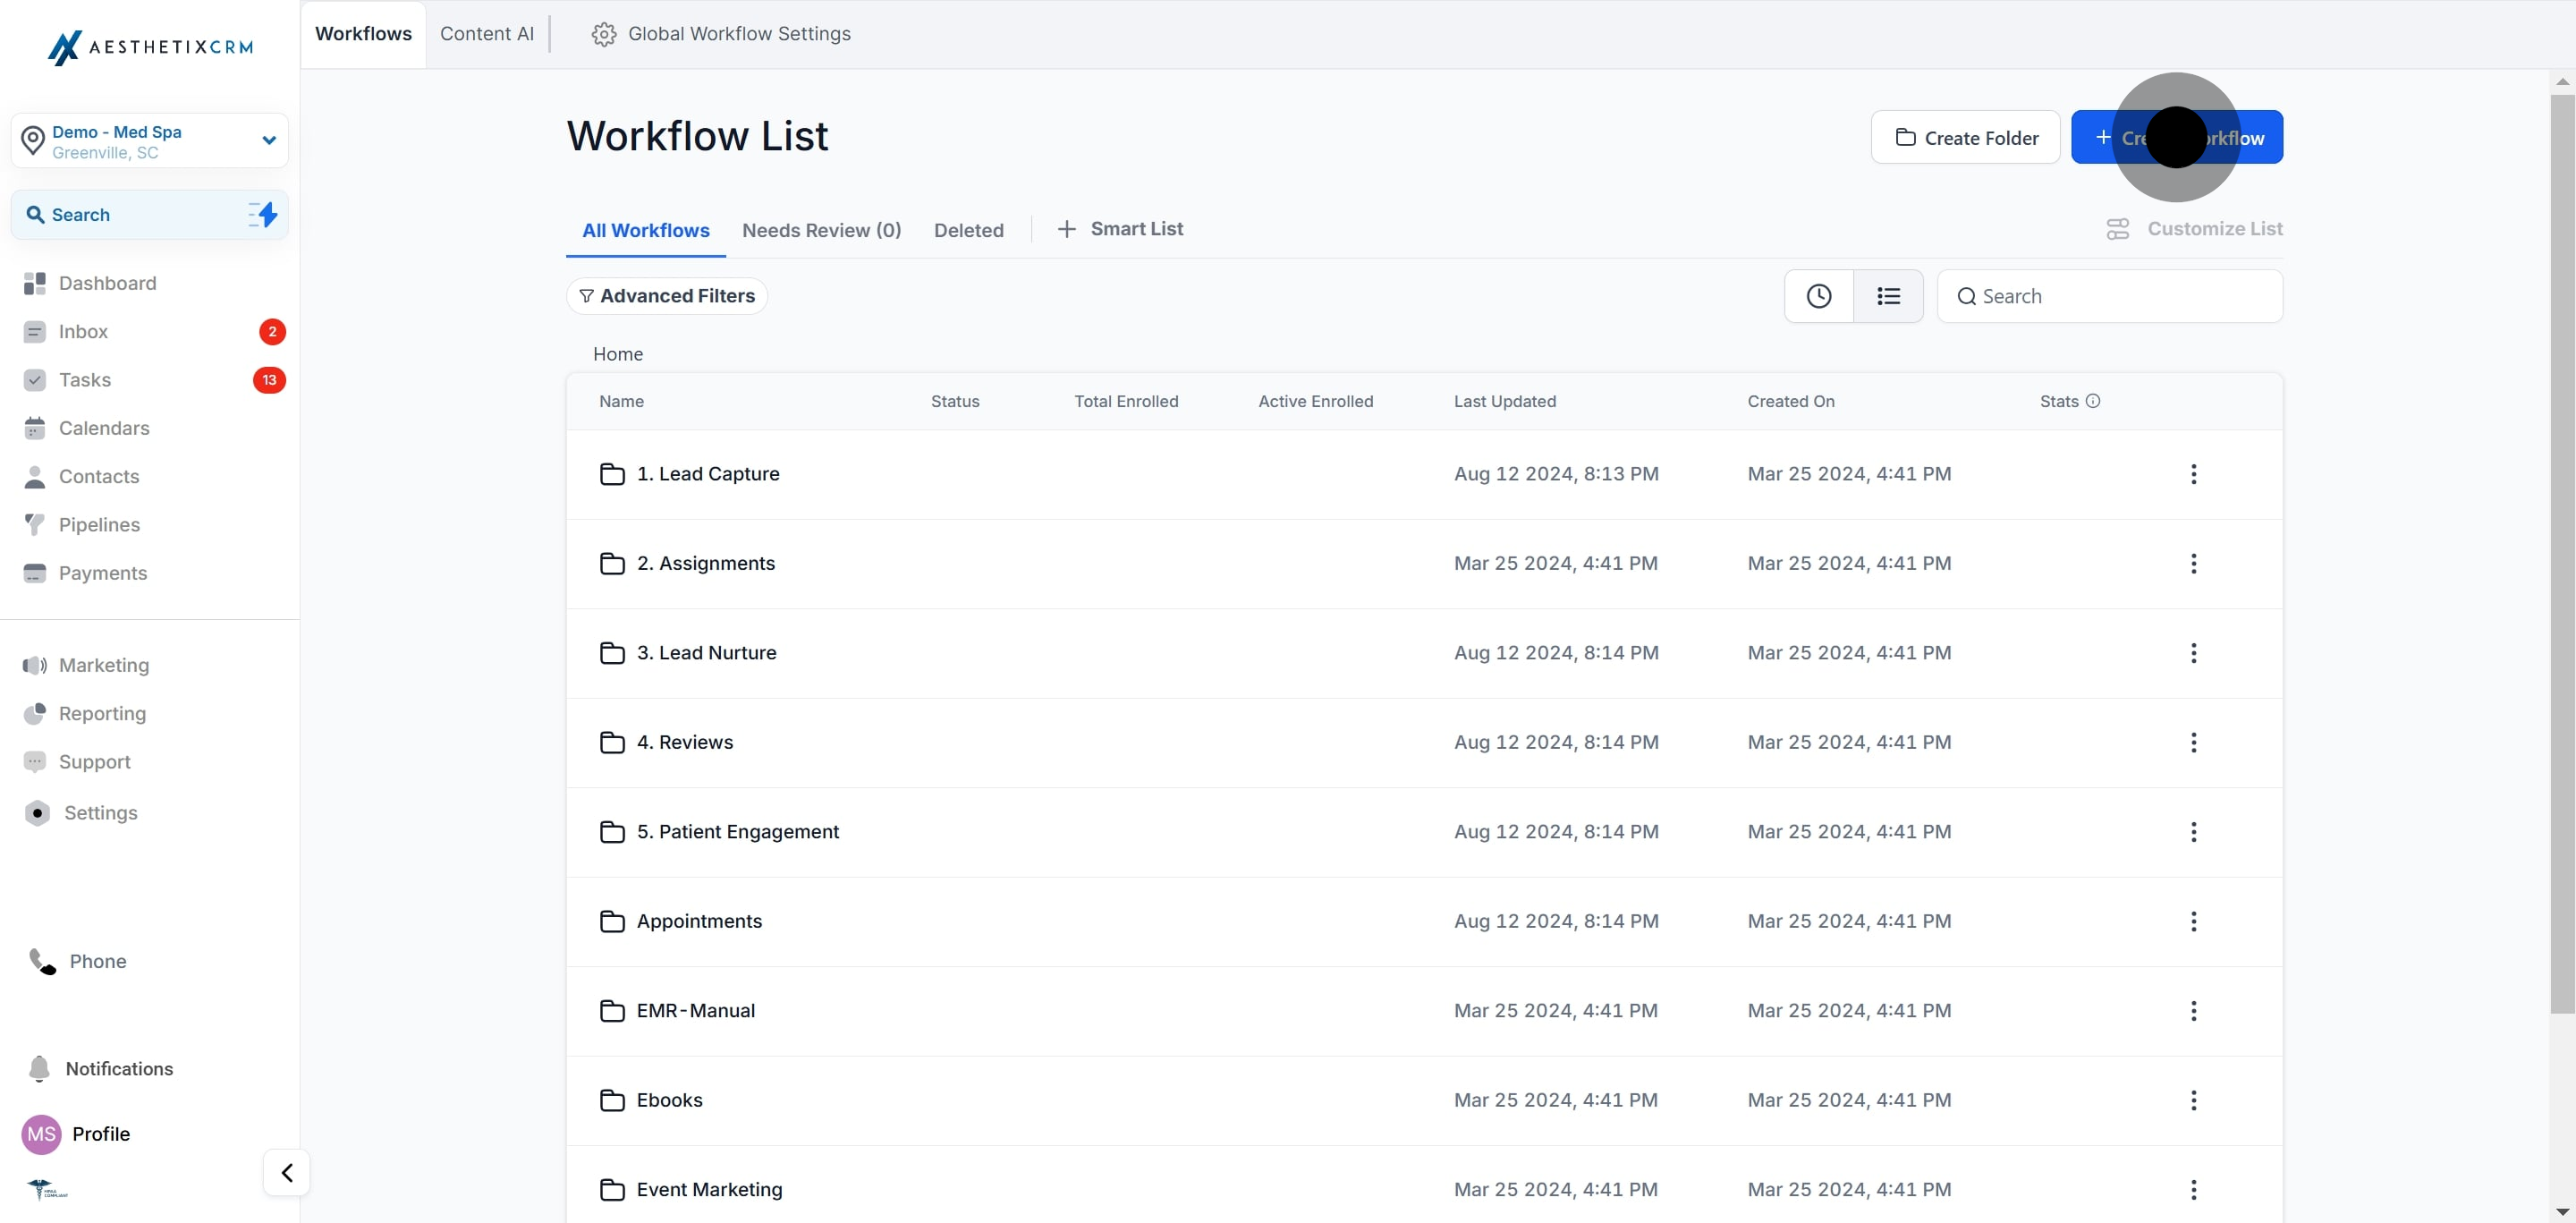Open the three-dot menu for Ebooks folder

pyautogui.click(x=2192, y=1099)
